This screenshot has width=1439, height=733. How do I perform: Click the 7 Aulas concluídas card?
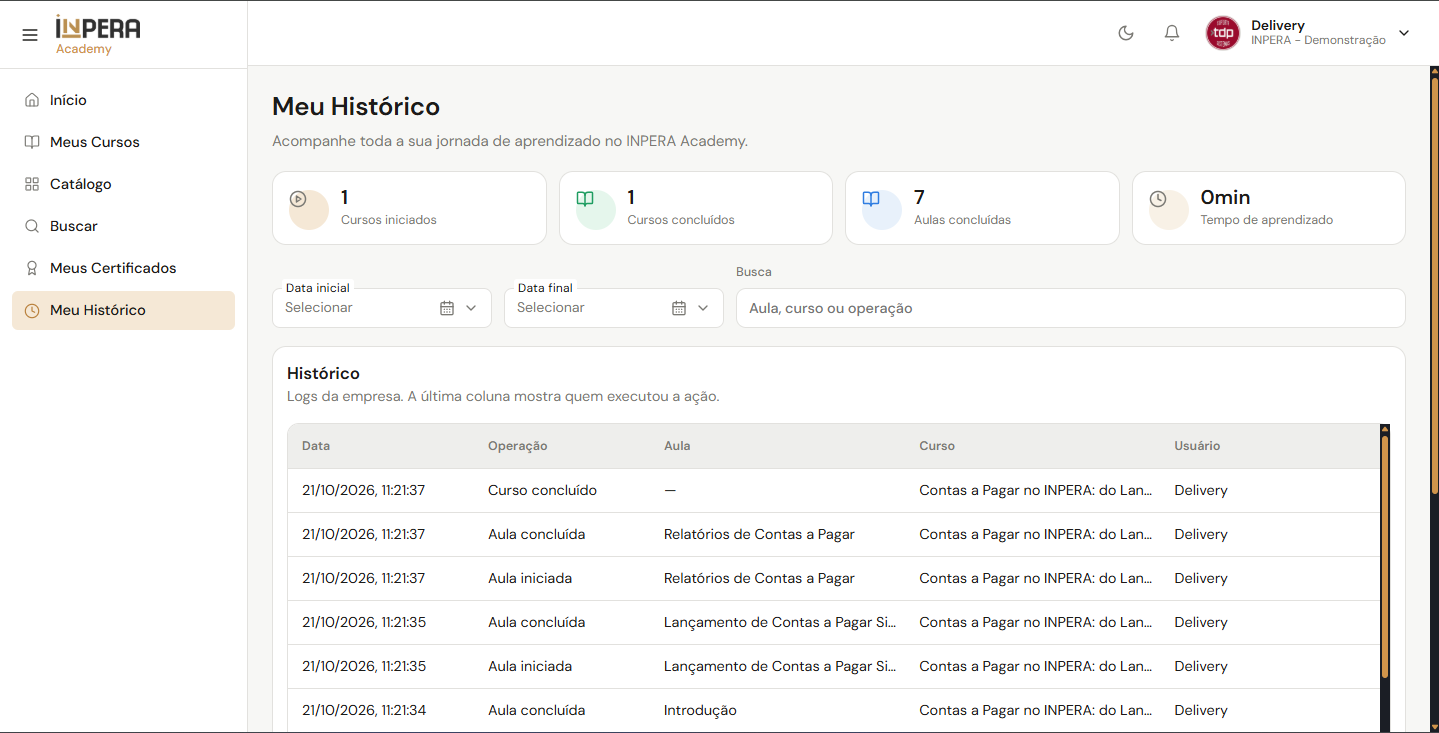982,208
